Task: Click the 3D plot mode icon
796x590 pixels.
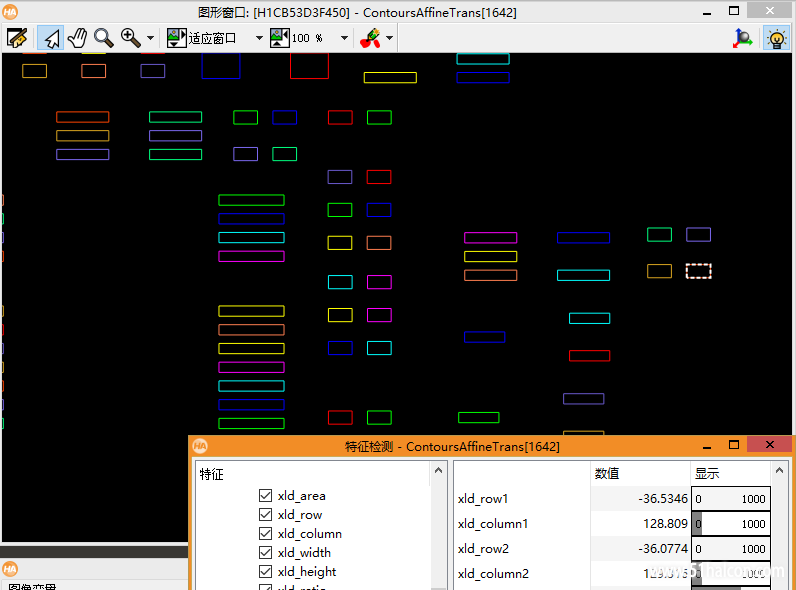Action: click(743, 39)
